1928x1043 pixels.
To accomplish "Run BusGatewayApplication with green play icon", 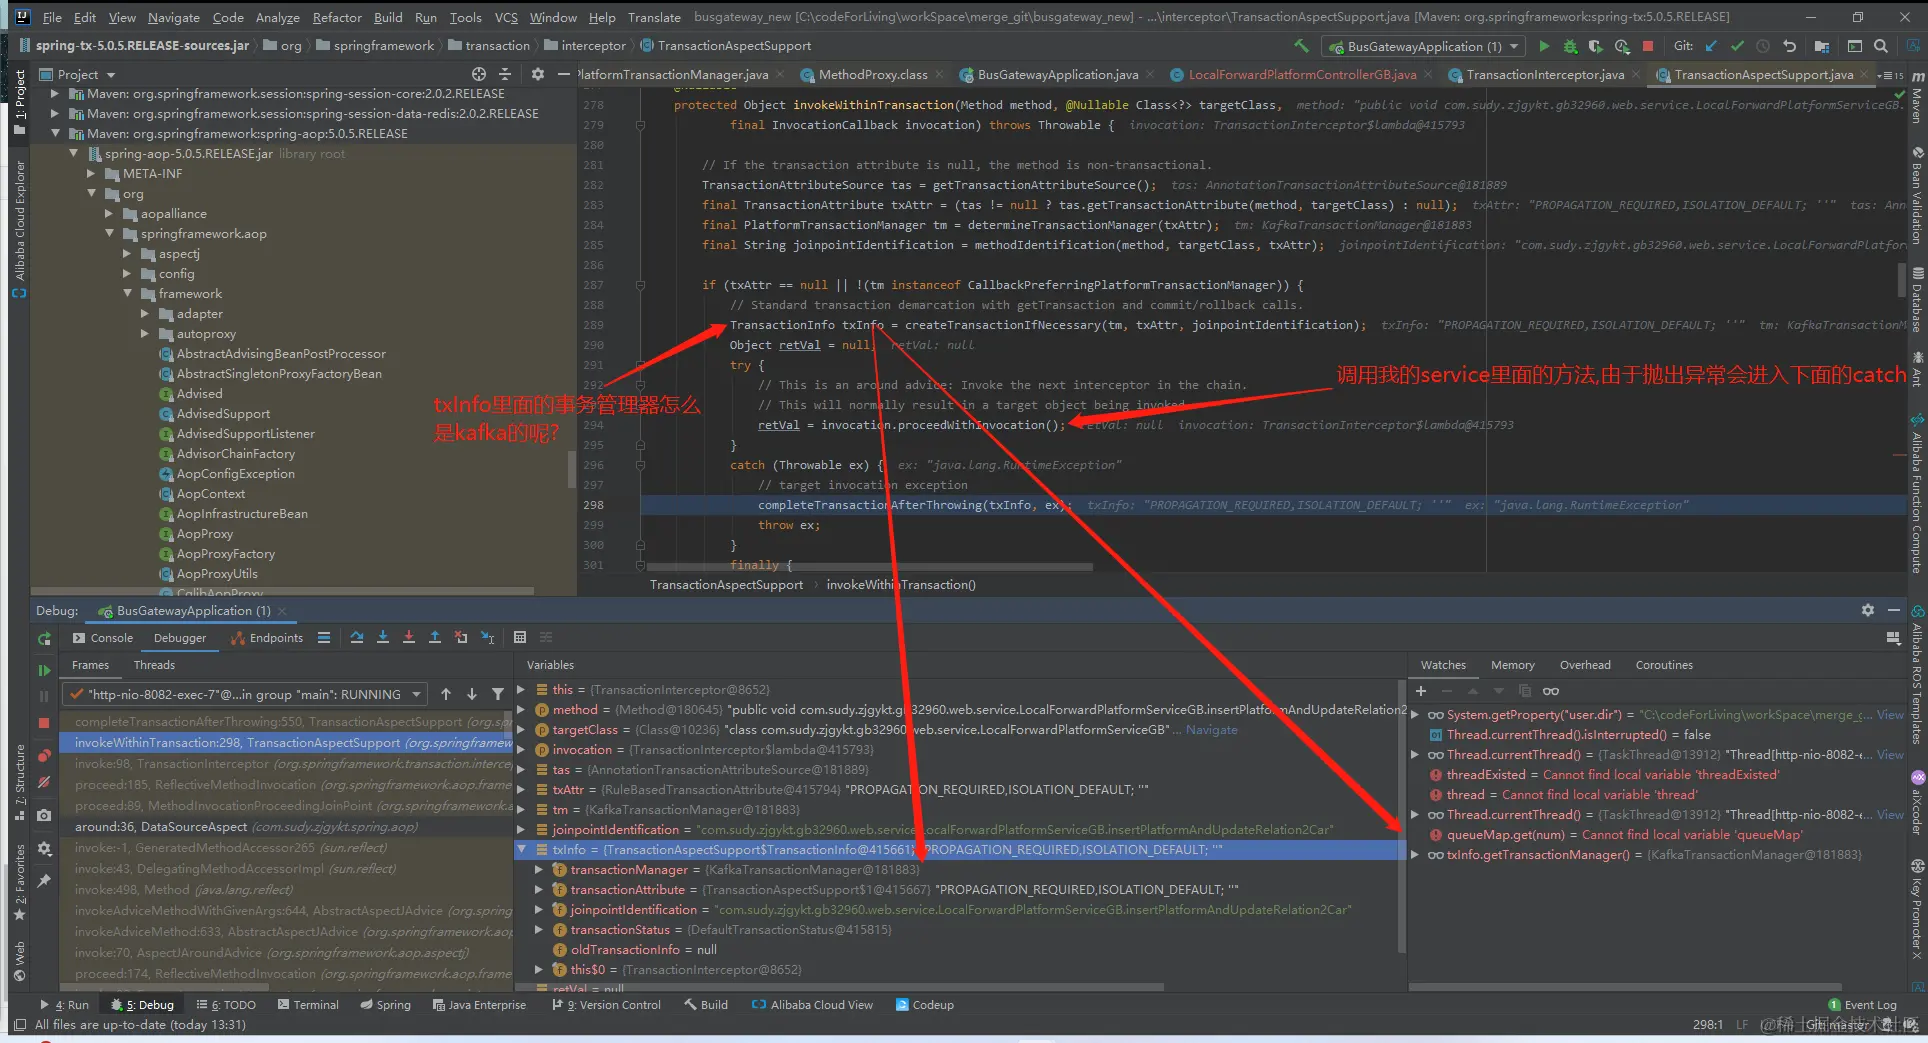I will pos(1544,46).
